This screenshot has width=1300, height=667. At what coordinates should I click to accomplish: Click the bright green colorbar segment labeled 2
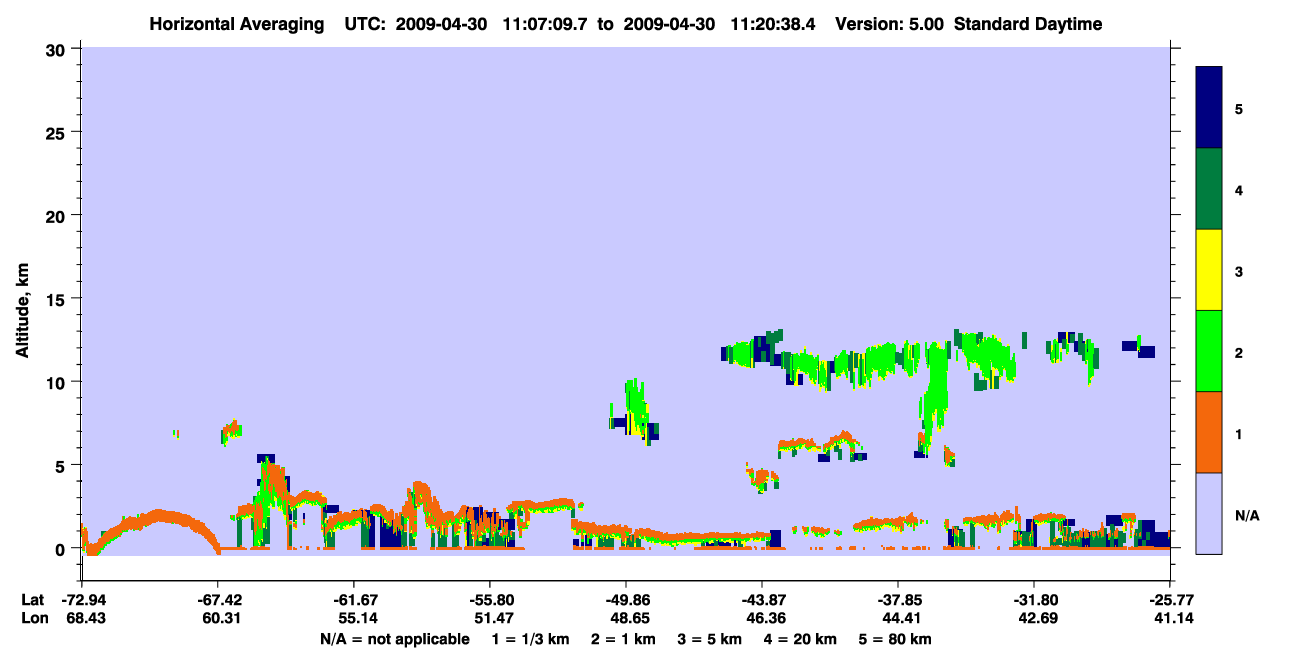[x=1209, y=351]
